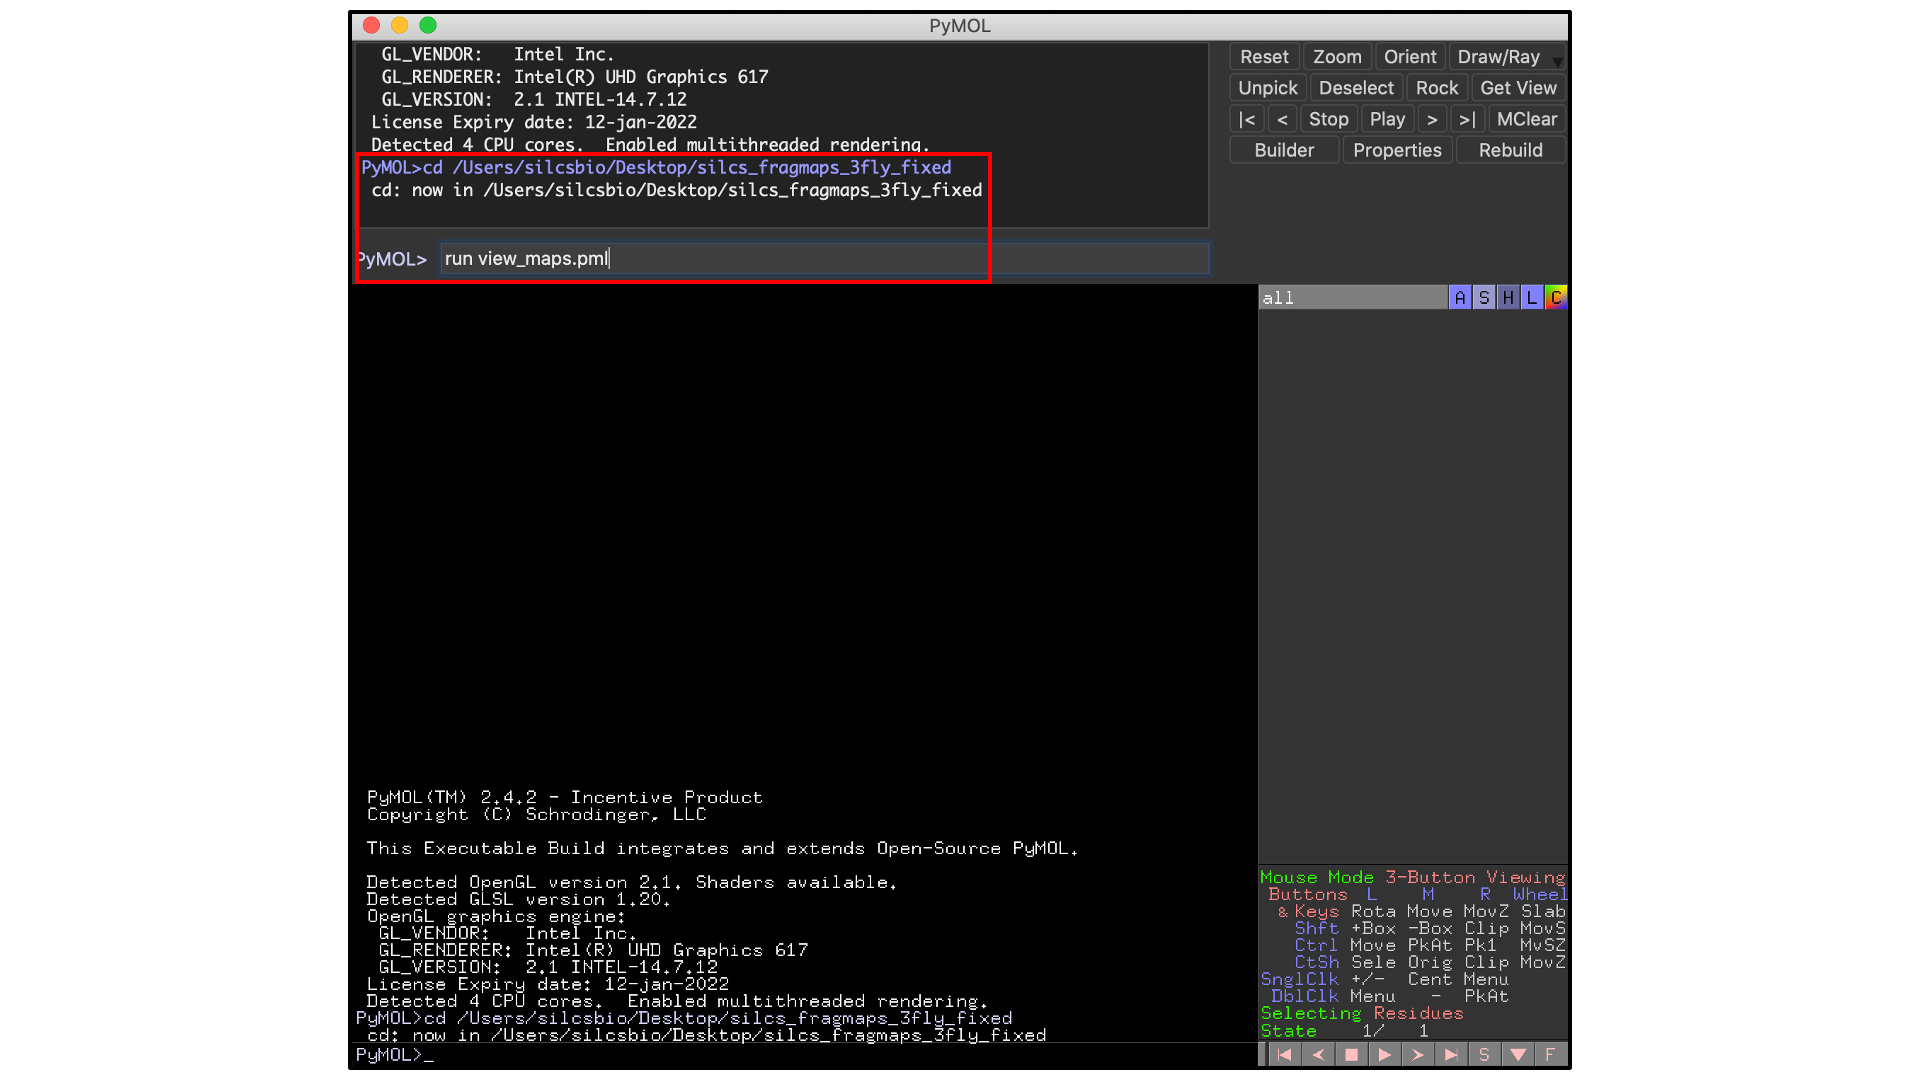
Task: Click the skip-to-last-frame icon in the bottom bar
Action: [1450, 1054]
